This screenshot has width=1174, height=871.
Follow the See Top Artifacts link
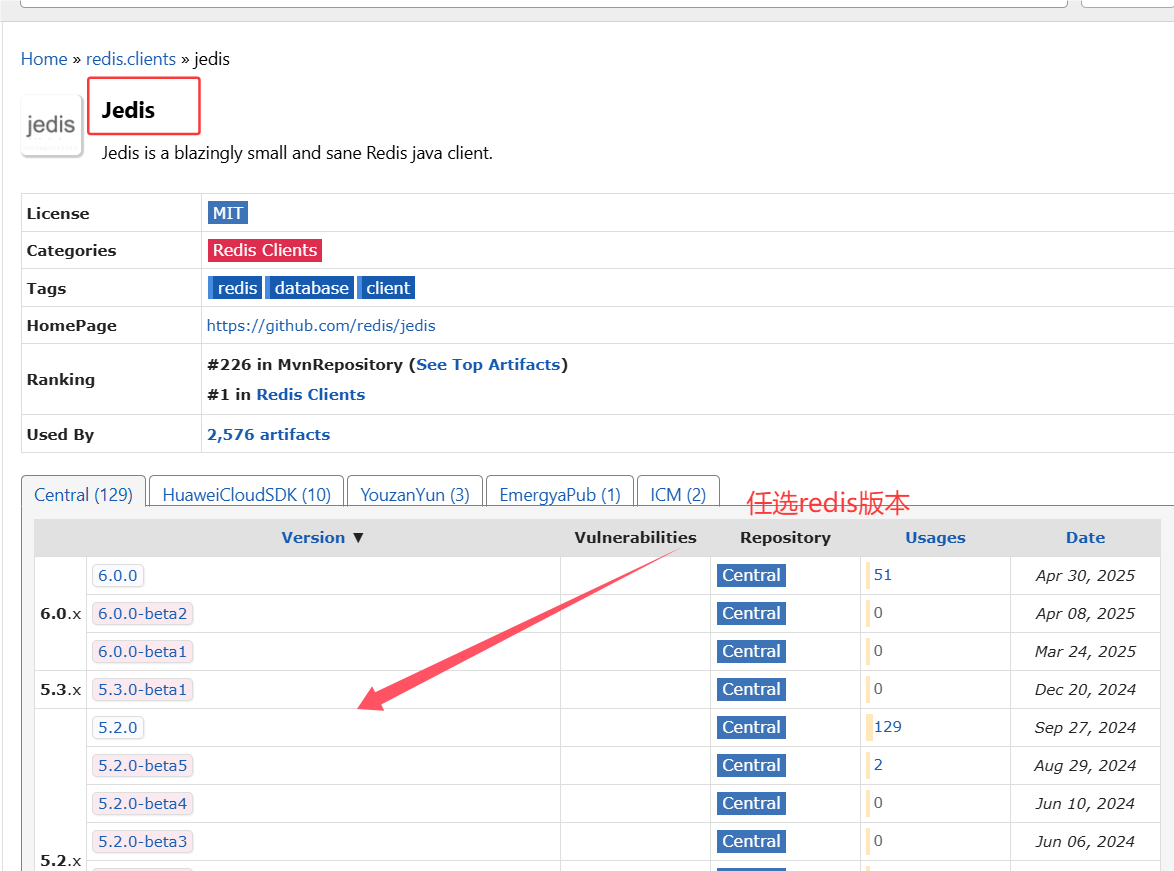488,365
